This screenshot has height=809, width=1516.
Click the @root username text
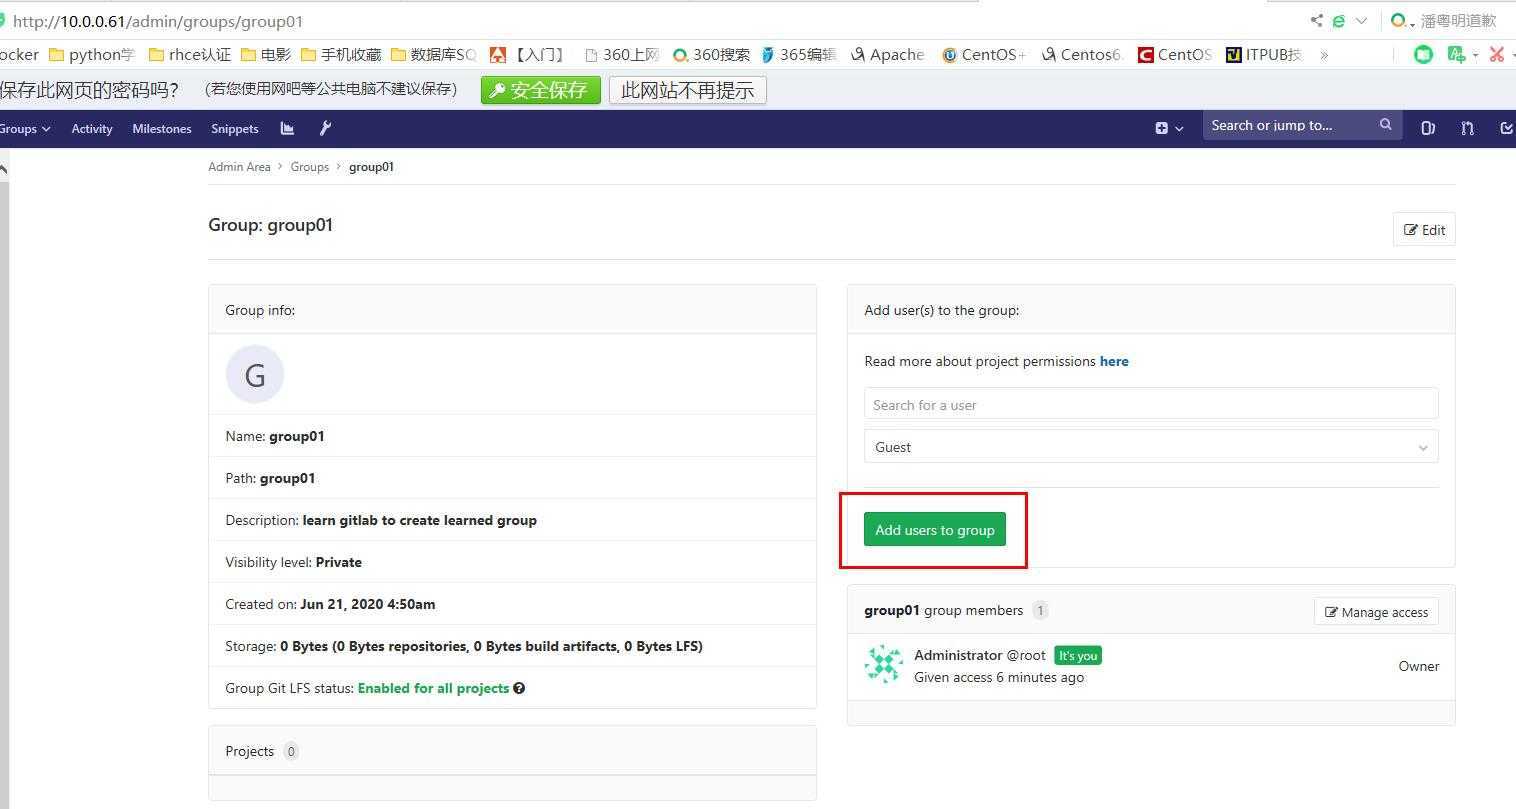[x=1026, y=655]
